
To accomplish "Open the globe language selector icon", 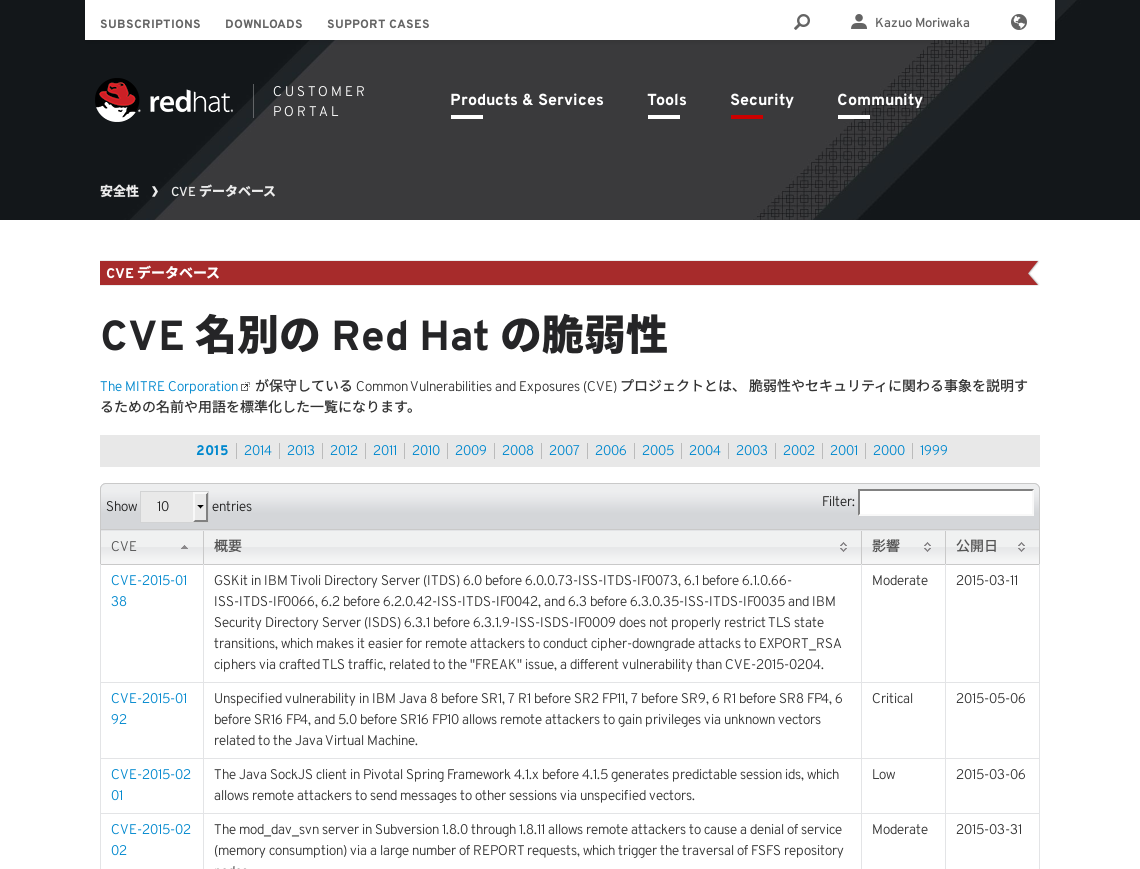I will (1019, 22).
